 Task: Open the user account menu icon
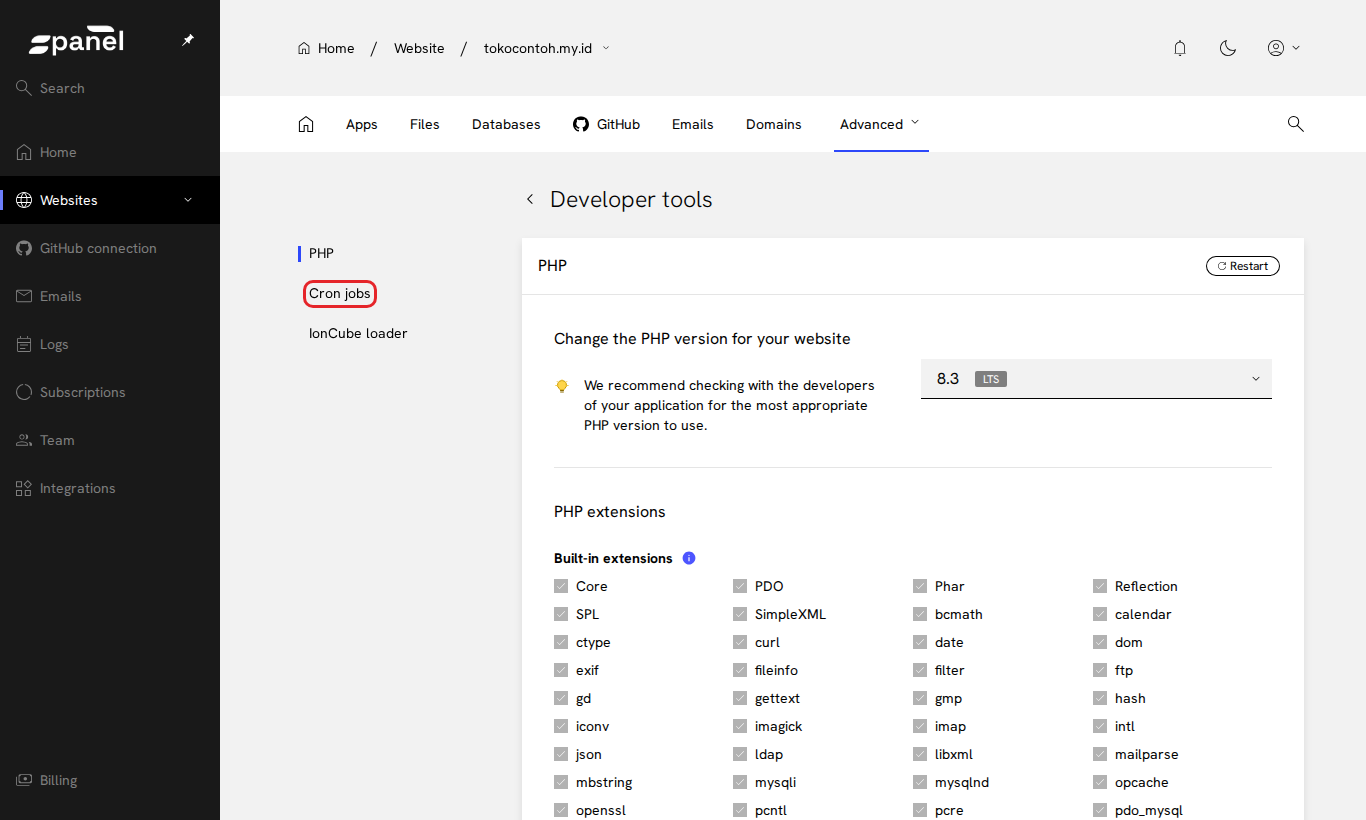pos(1283,48)
